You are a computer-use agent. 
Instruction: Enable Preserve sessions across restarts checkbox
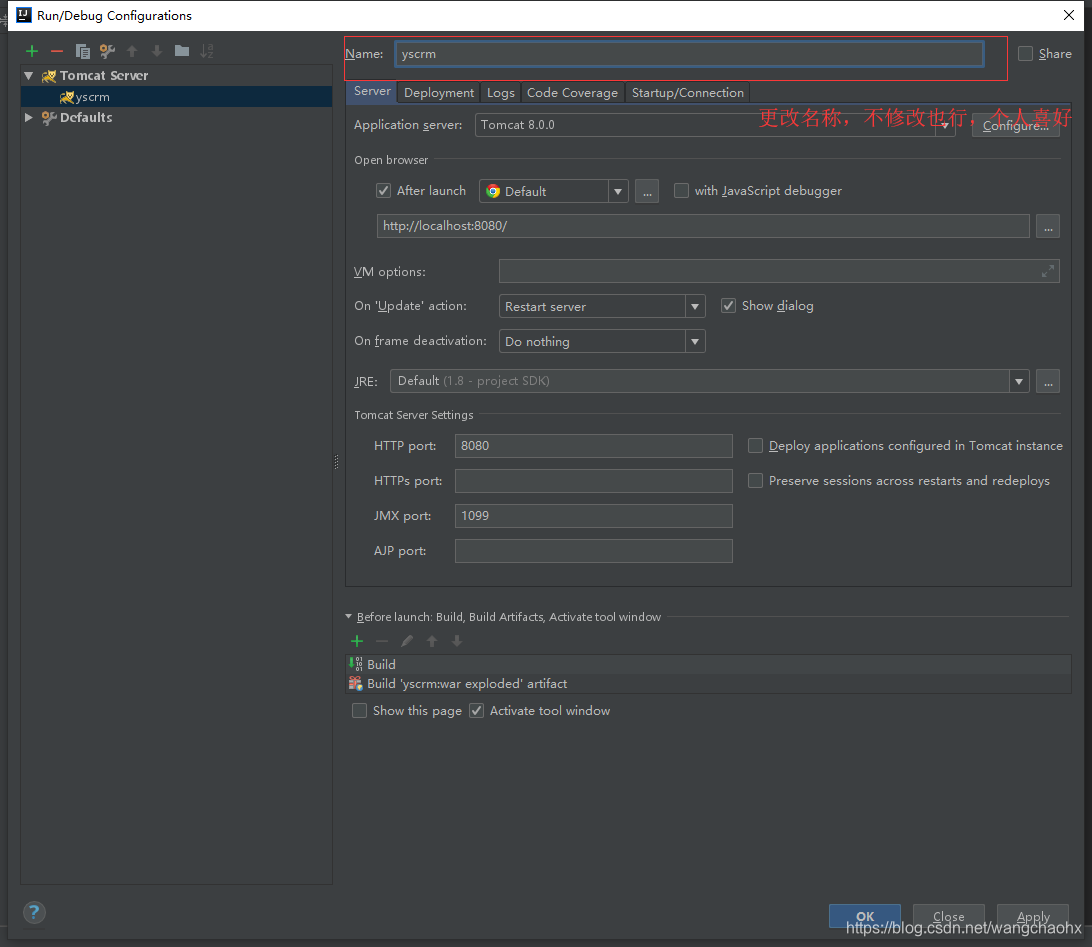click(755, 480)
